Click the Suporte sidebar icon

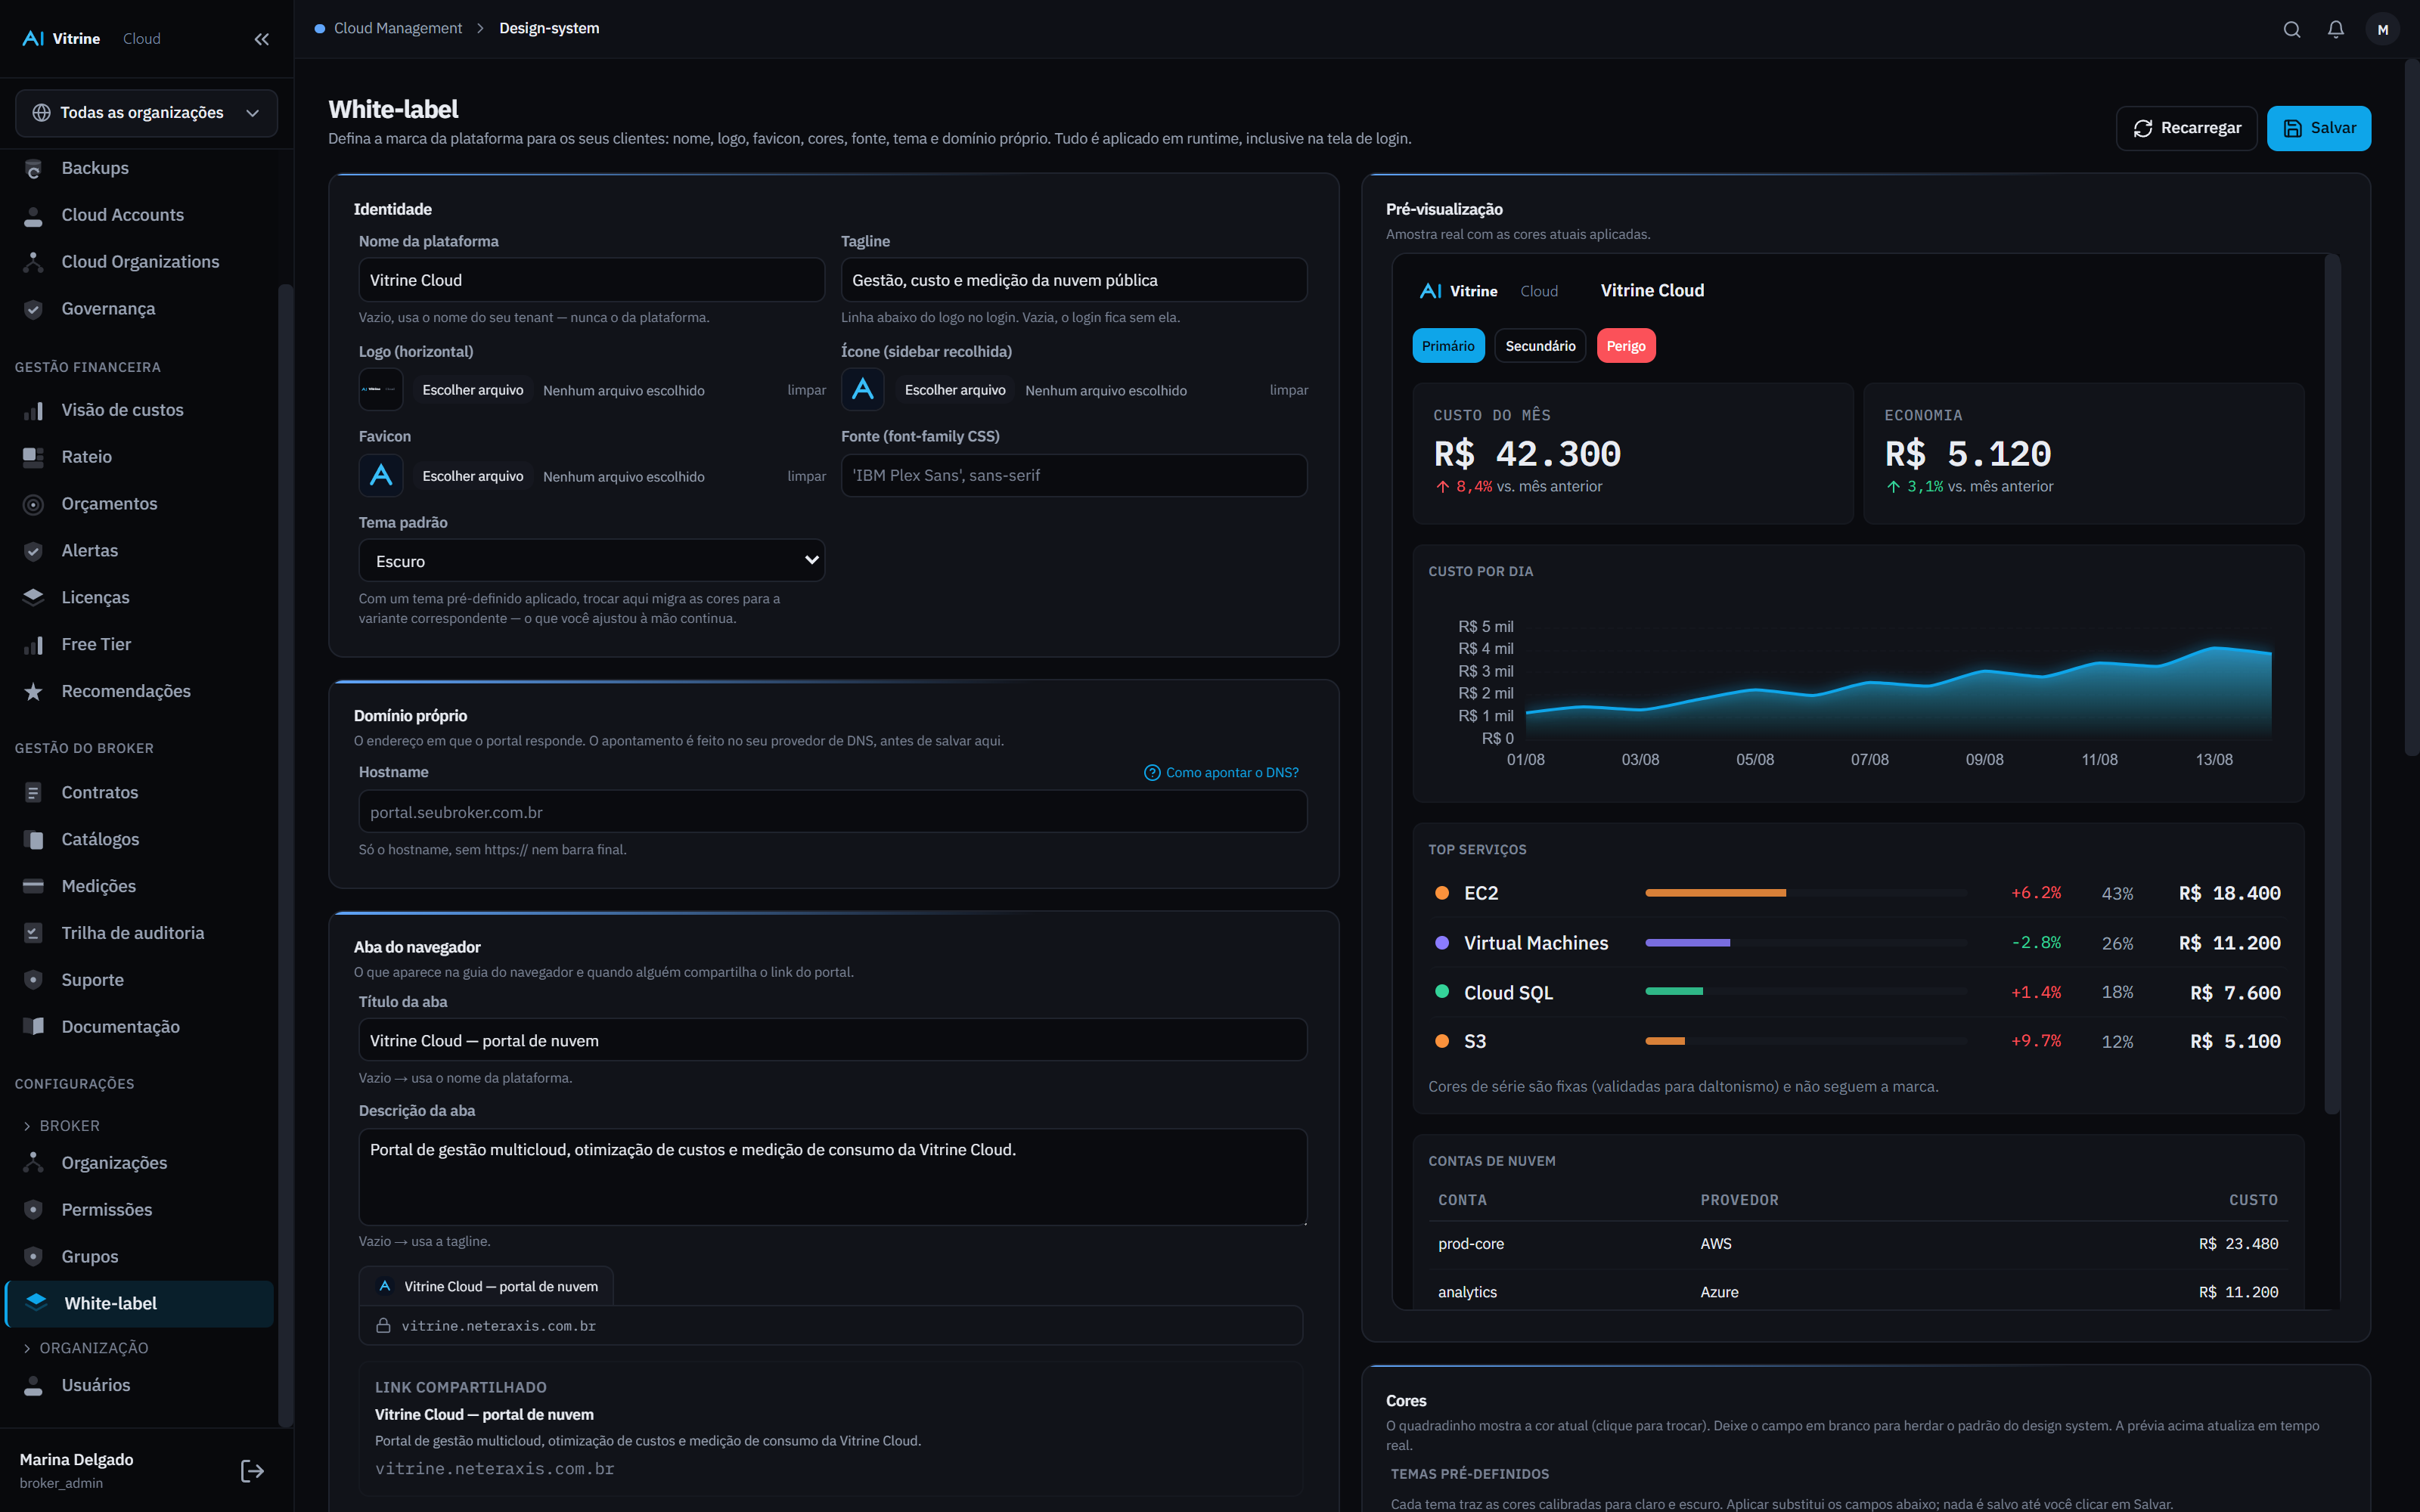coord(33,980)
